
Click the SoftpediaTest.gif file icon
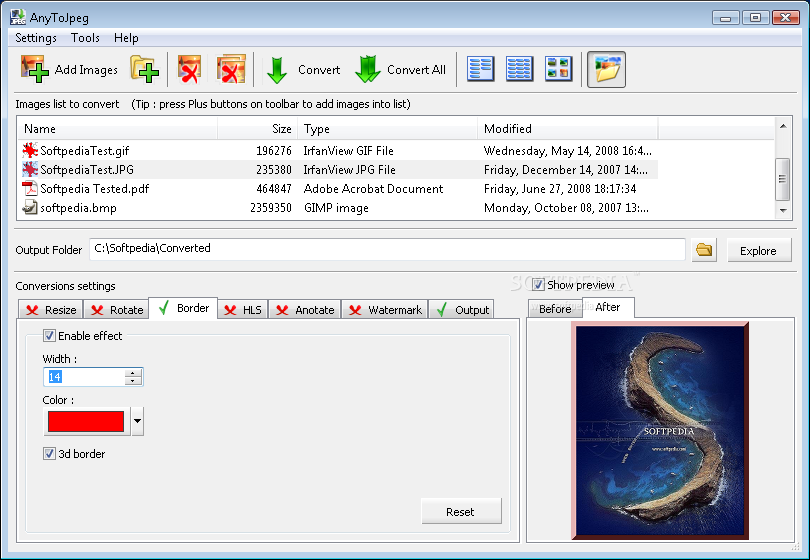30,150
